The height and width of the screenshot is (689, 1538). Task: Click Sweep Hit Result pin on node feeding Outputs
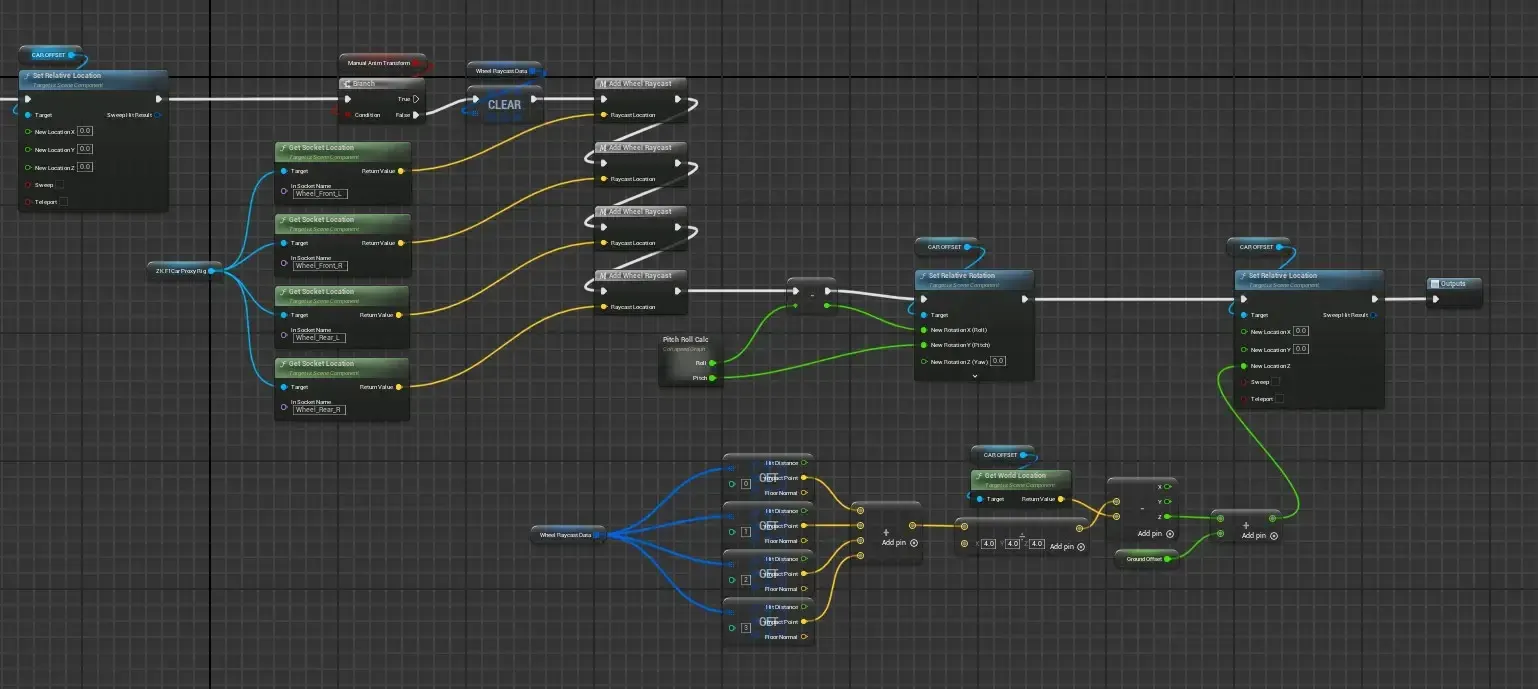click(x=1375, y=315)
